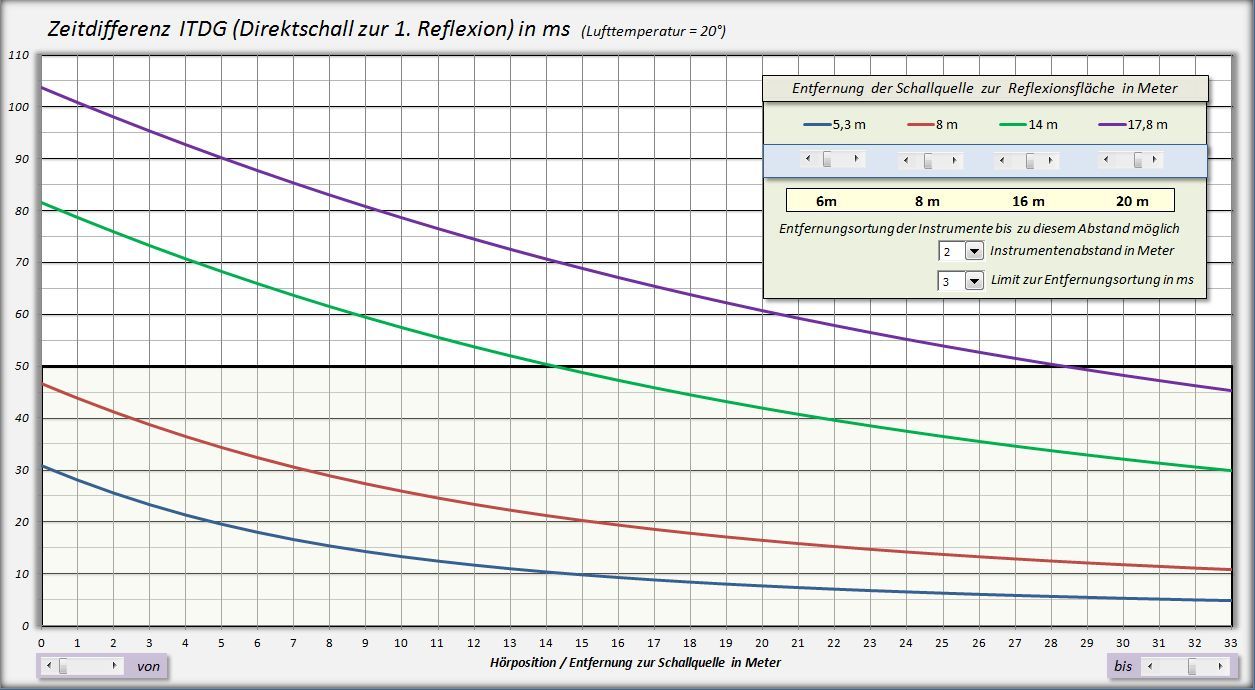Open the Instrumentenabstand in Meter dropdown
Viewport: 1255px width, 690px height.
(974, 251)
